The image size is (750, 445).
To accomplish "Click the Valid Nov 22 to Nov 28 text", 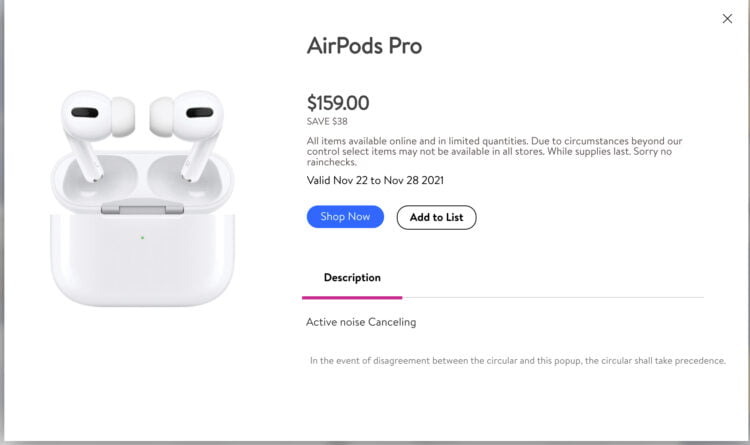I will (x=375, y=181).
